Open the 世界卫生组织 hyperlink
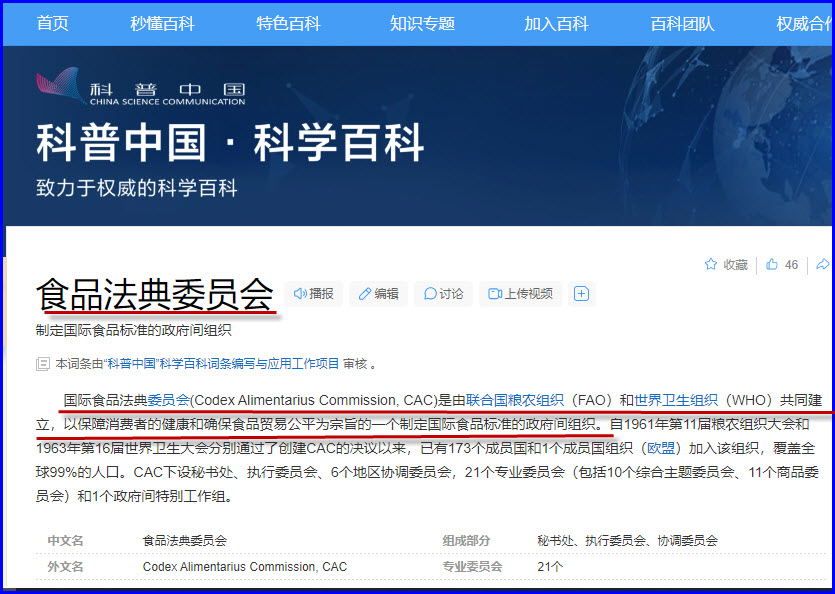The image size is (835, 594). click(676, 401)
